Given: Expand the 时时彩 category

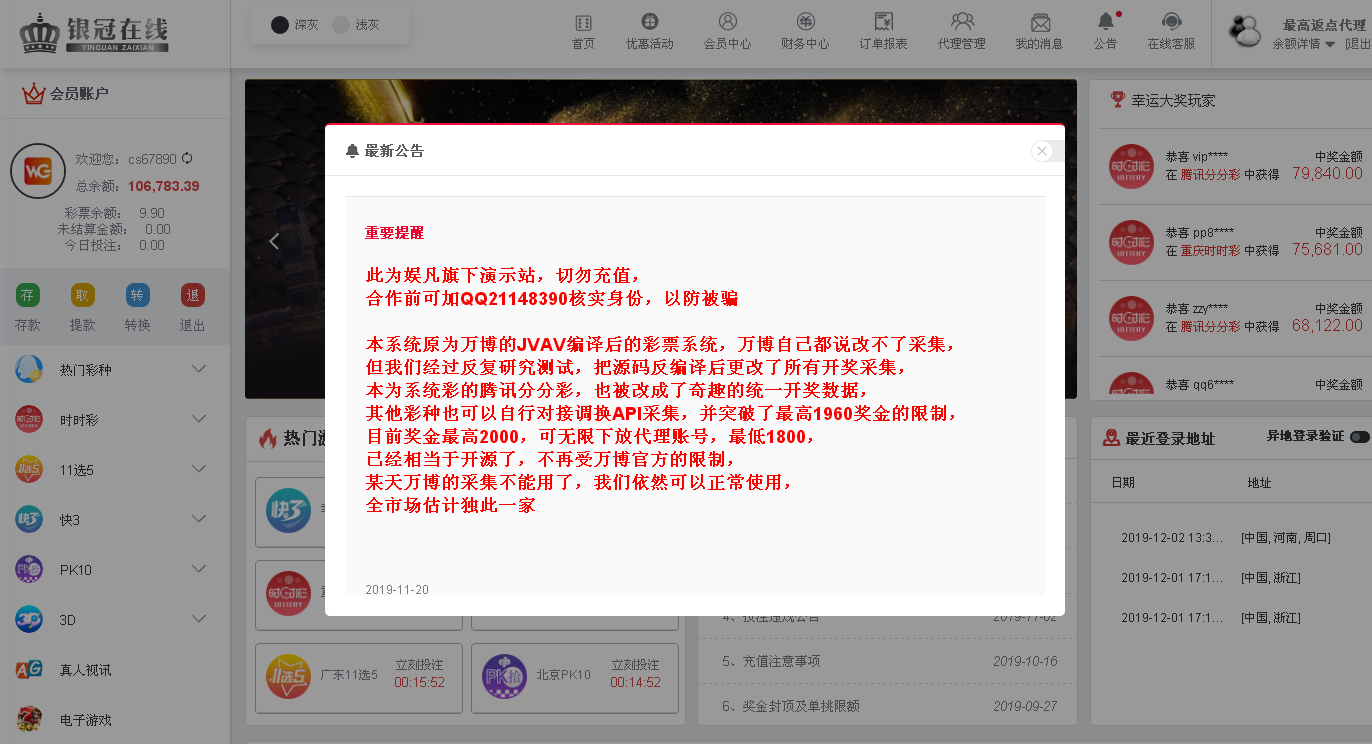Looking at the screenshot, I should click(x=199, y=419).
